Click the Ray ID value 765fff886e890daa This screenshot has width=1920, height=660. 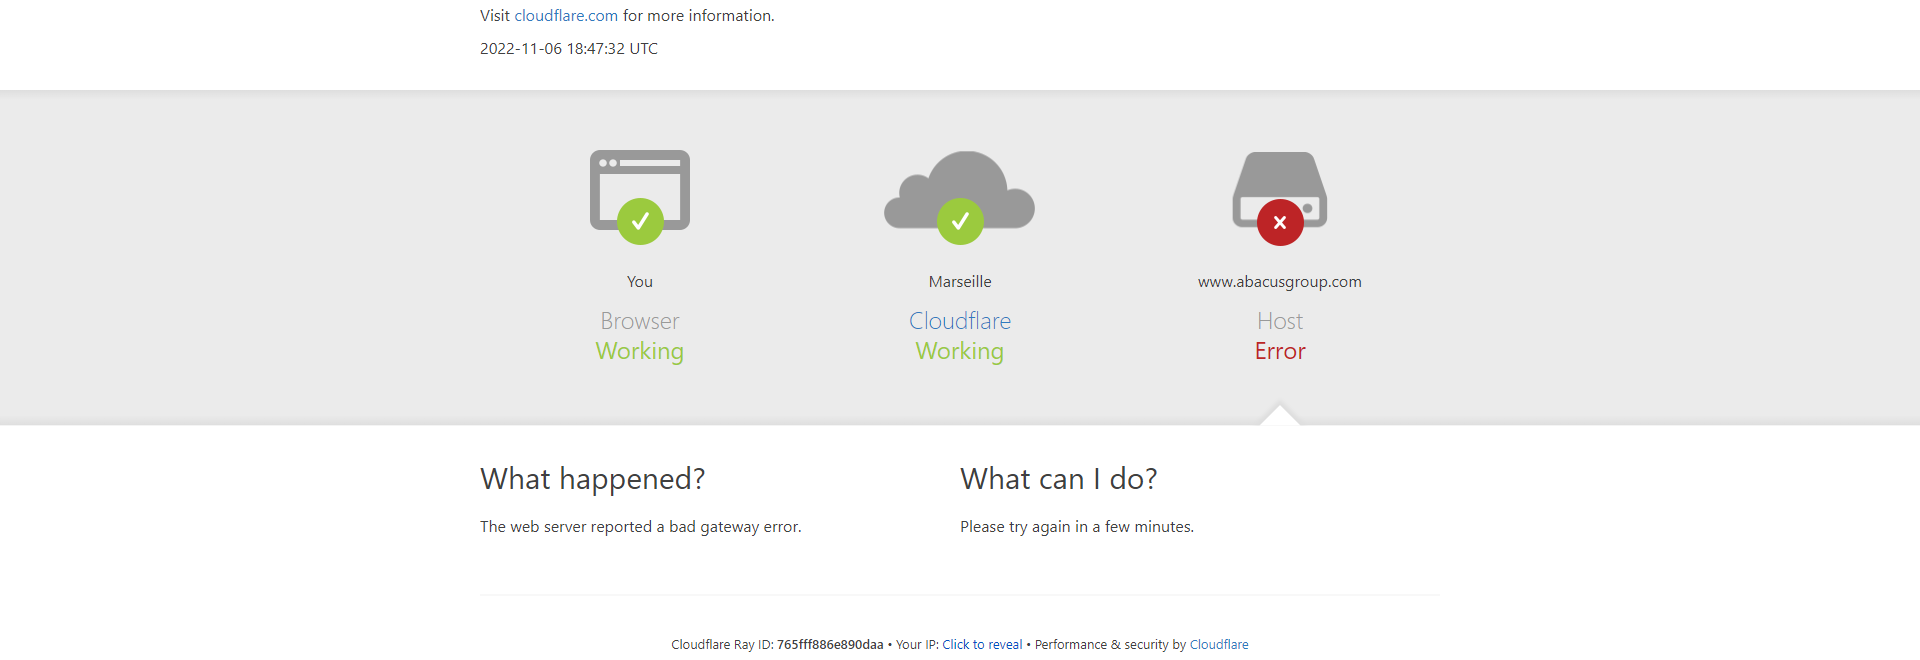click(830, 645)
